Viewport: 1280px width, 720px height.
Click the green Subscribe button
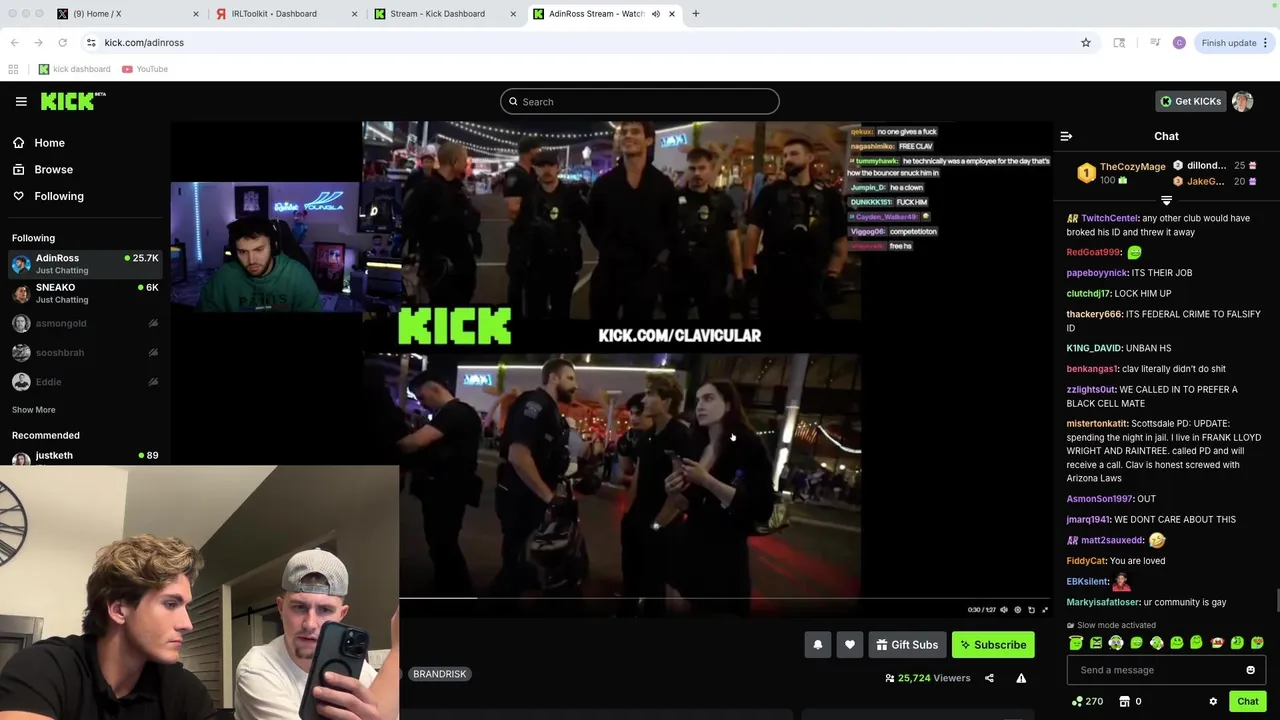pyautogui.click(x=993, y=645)
